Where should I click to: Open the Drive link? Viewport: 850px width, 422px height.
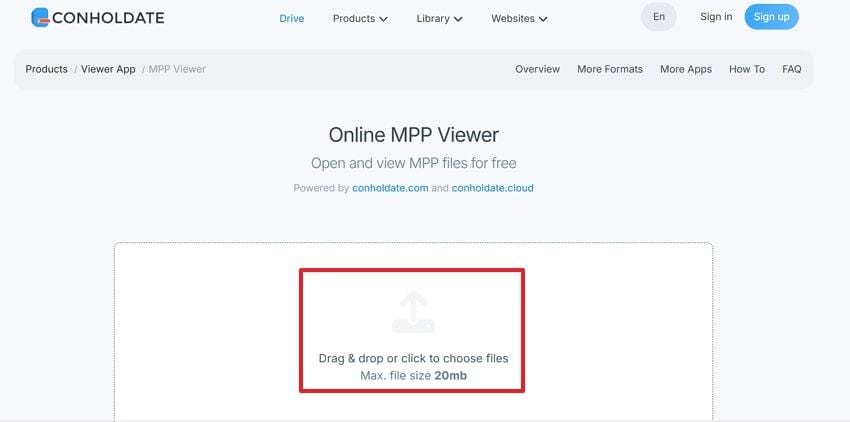pos(292,18)
